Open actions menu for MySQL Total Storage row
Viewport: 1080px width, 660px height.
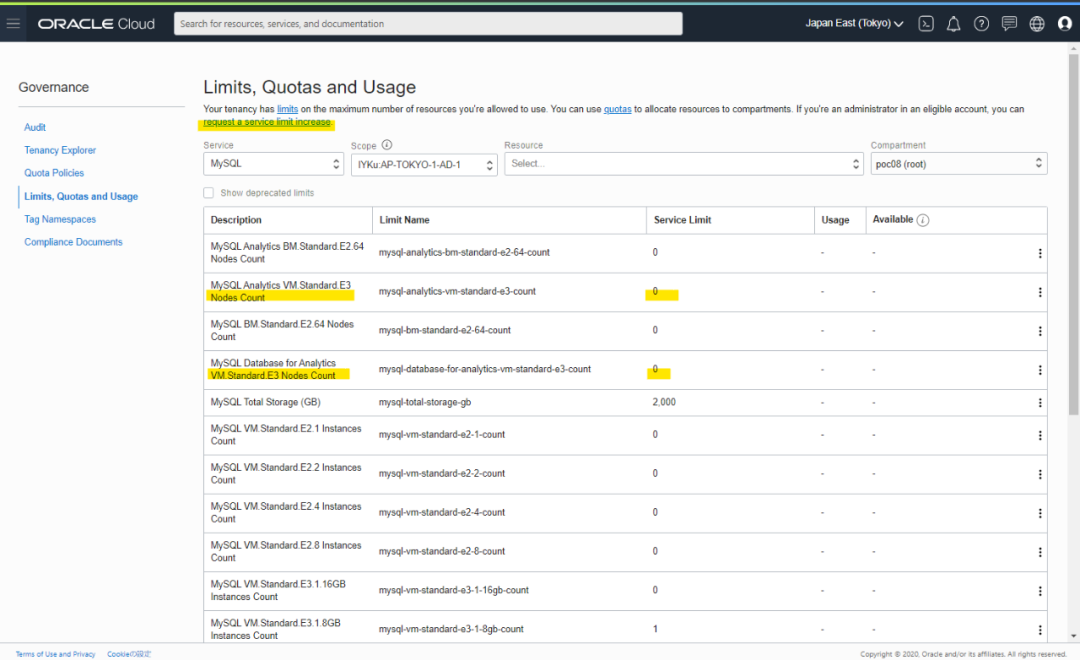pos(1040,403)
